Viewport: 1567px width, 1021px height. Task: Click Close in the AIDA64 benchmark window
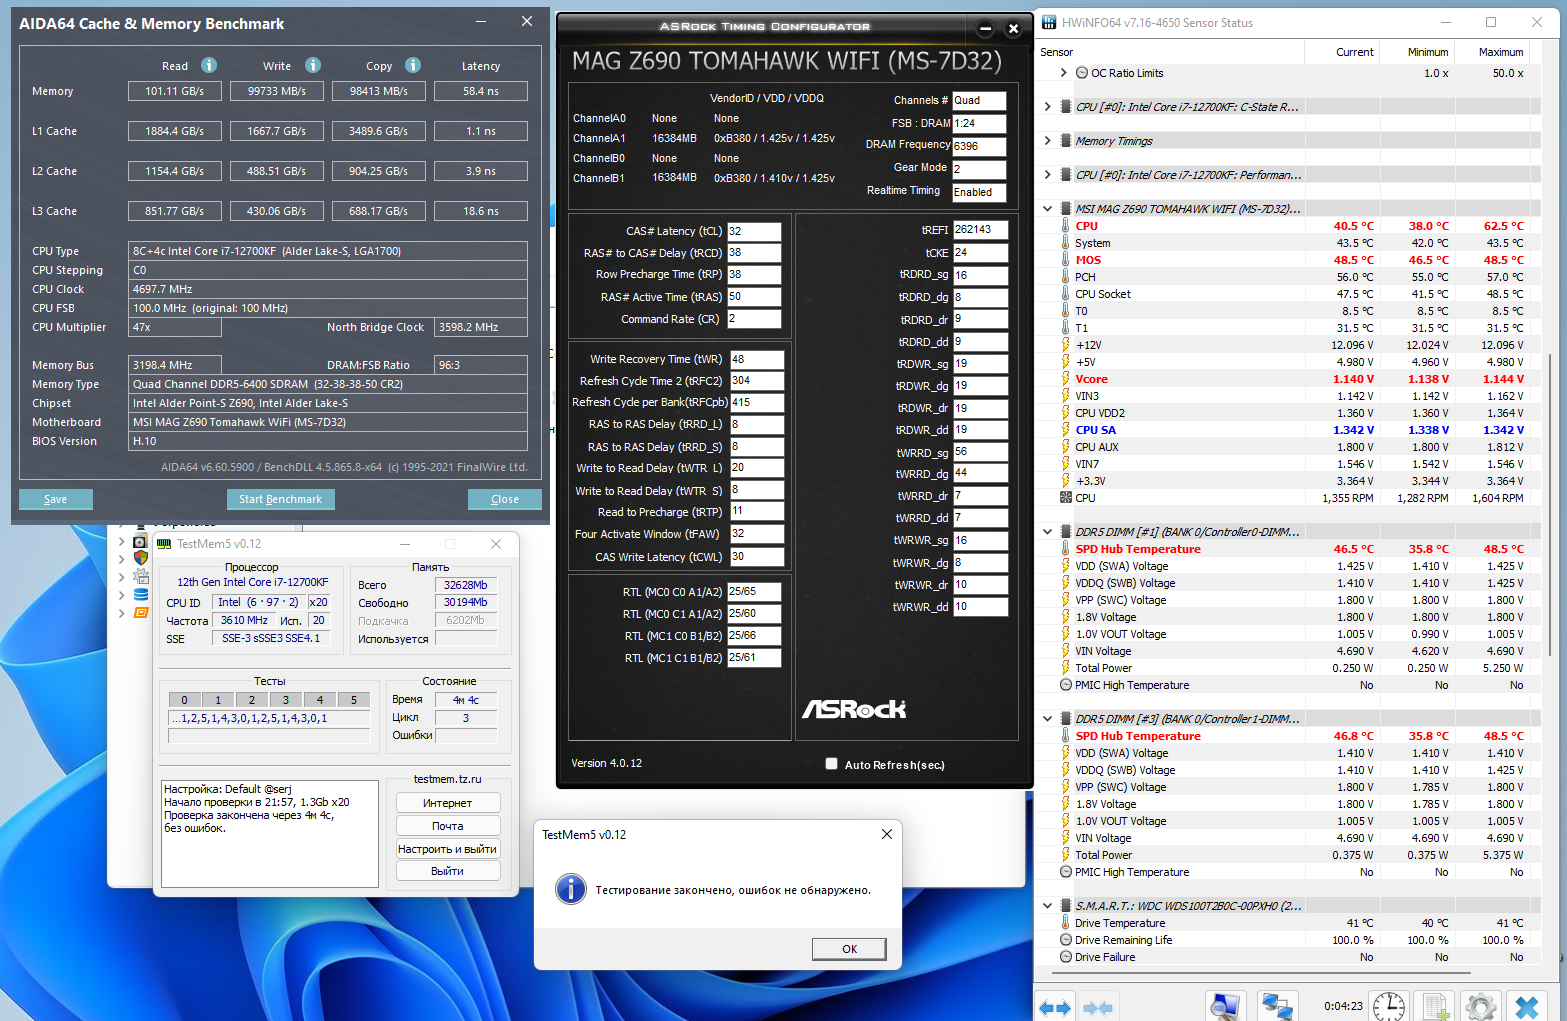click(x=505, y=499)
